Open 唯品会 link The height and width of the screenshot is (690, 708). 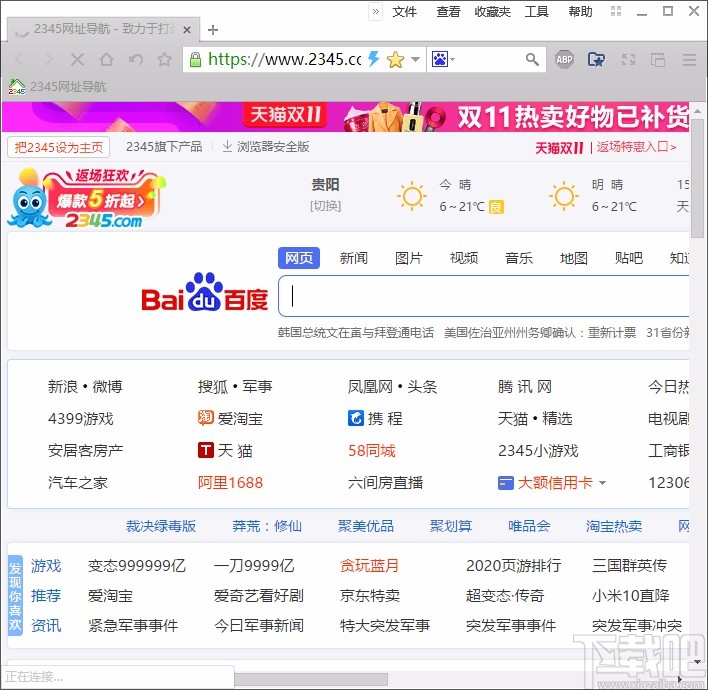(529, 526)
